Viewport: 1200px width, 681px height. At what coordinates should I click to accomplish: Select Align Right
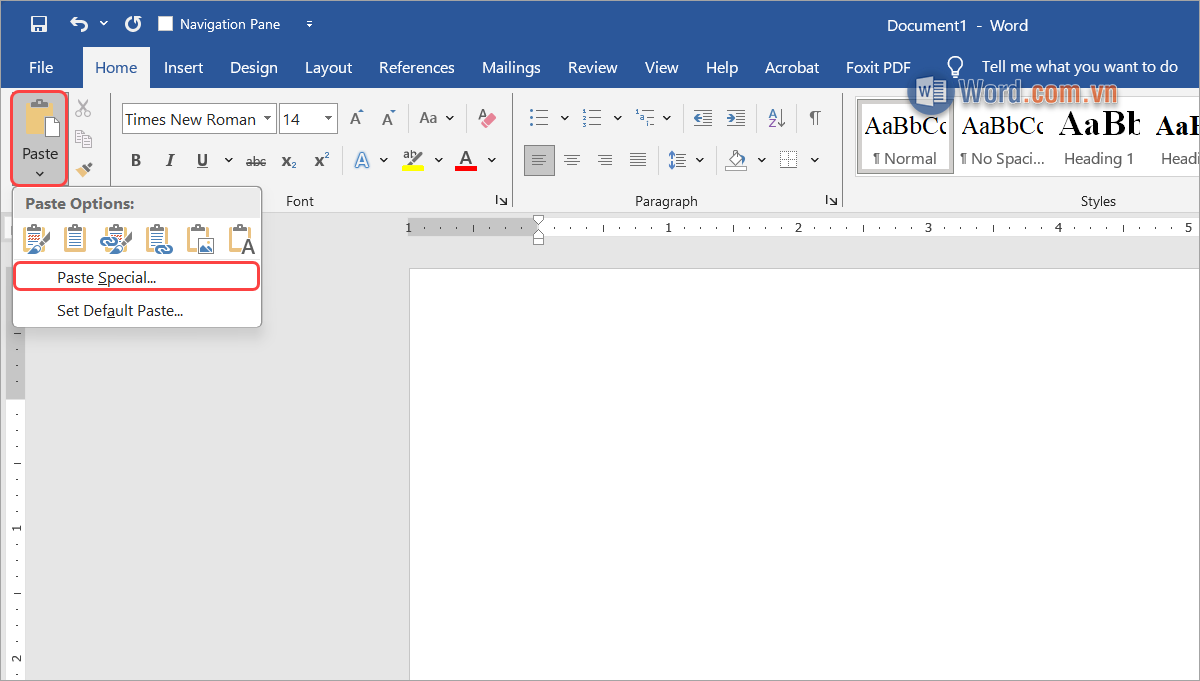pos(605,160)
